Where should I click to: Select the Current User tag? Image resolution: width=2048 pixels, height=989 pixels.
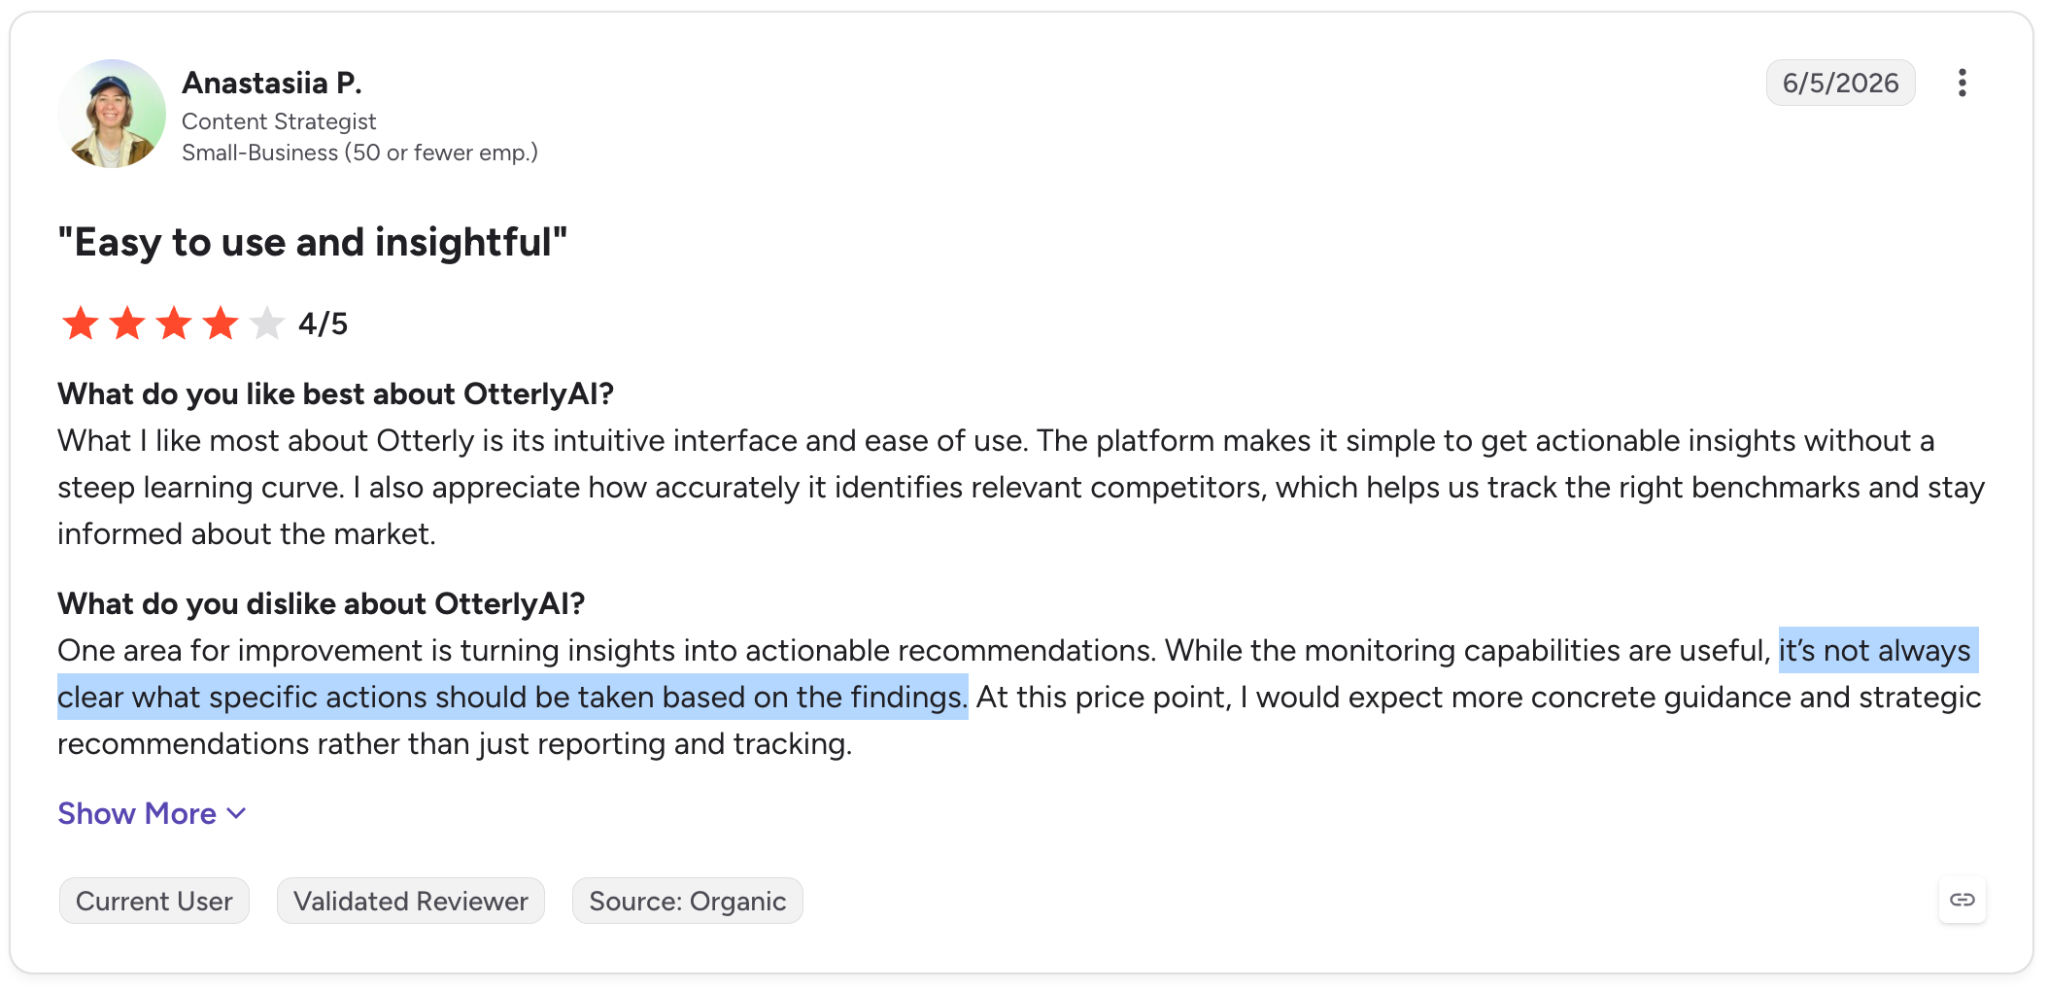[154, 901]
